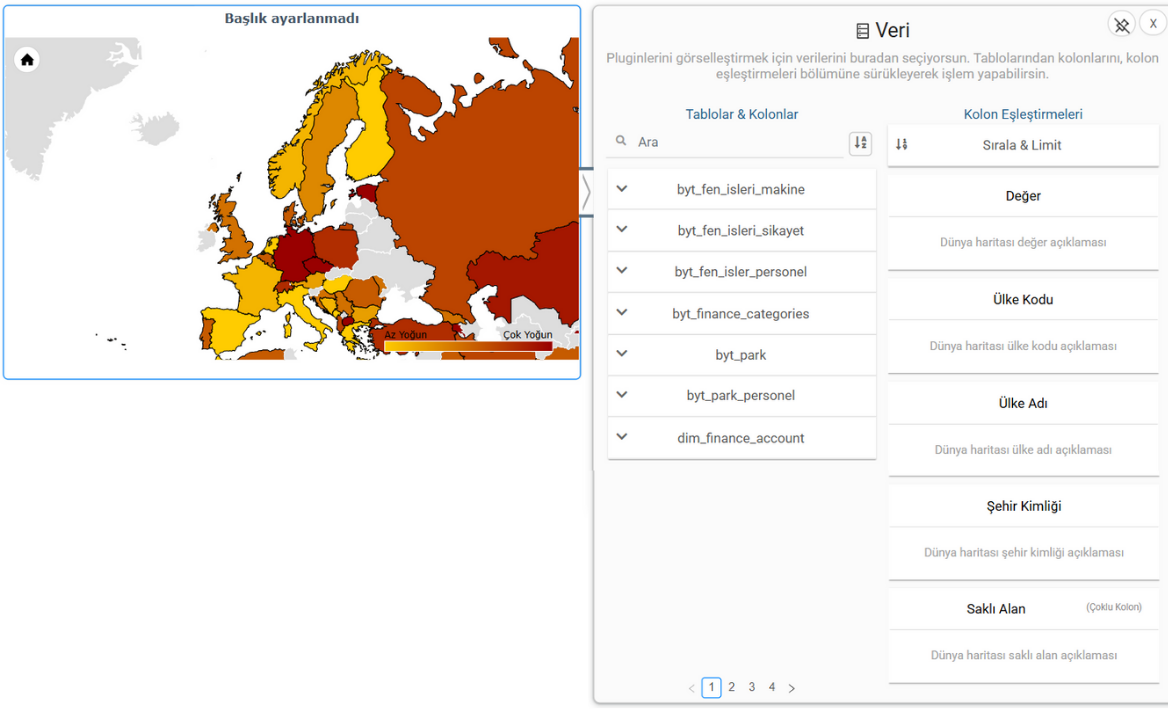The height and width of the screenshot is (709, 1168).
Task: Close the Veri panel with X button
Action: pos(1152,24)
